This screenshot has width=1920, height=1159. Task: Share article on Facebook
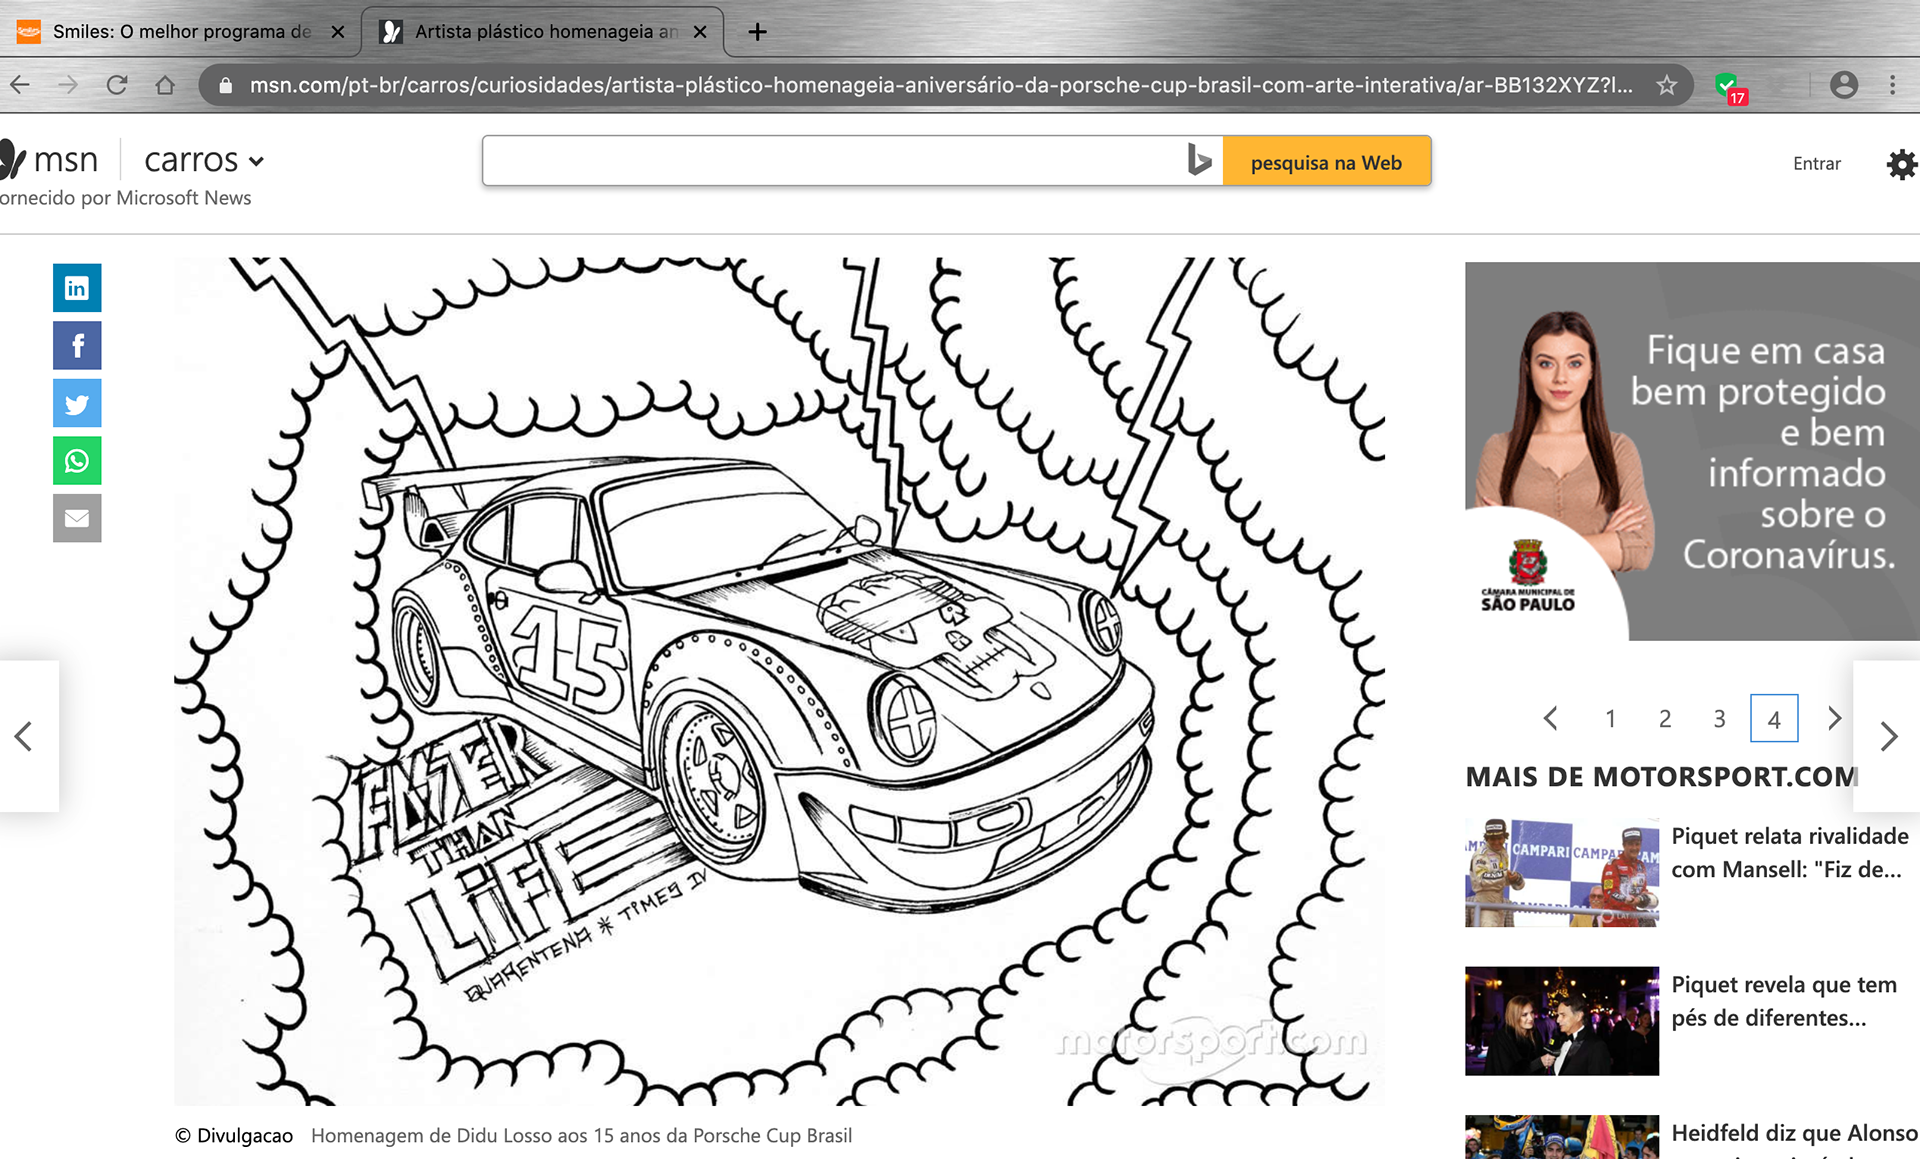(77, 346)
